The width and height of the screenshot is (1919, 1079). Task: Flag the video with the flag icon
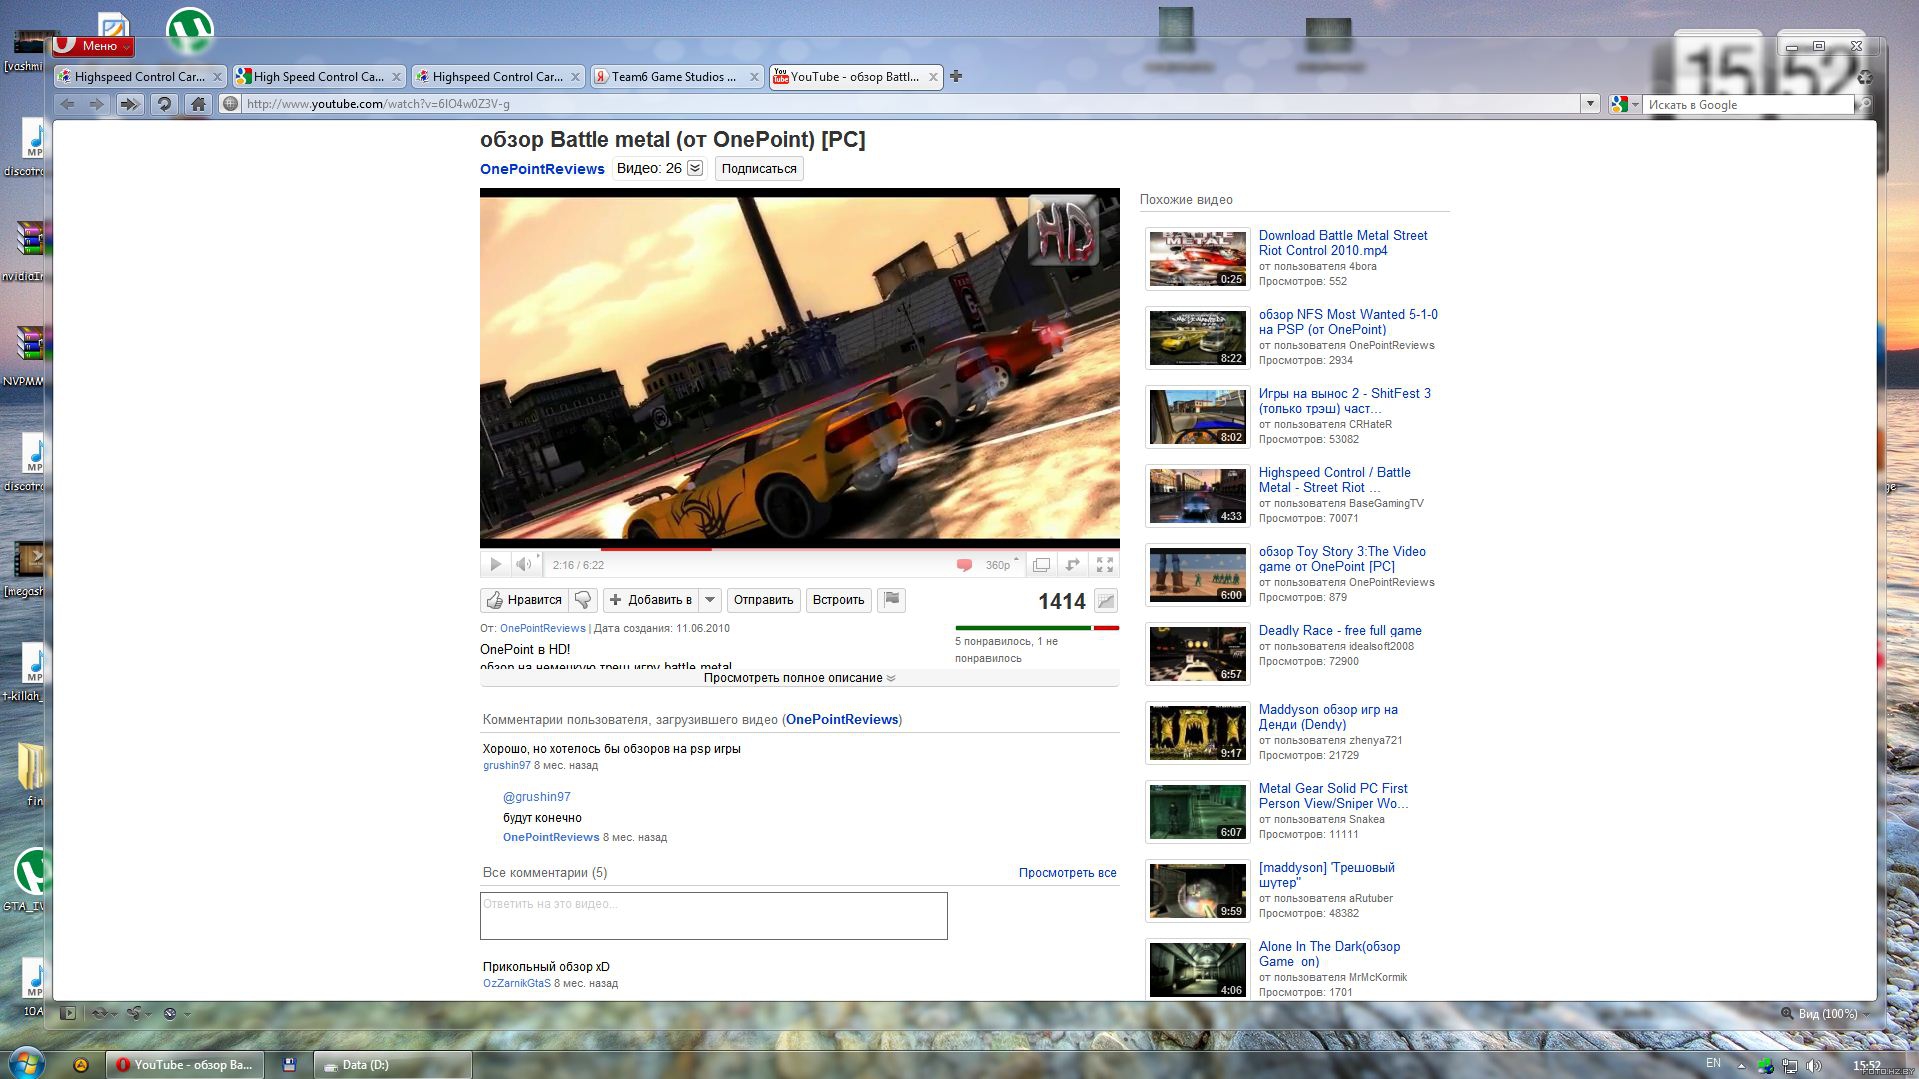coord(892,600)
